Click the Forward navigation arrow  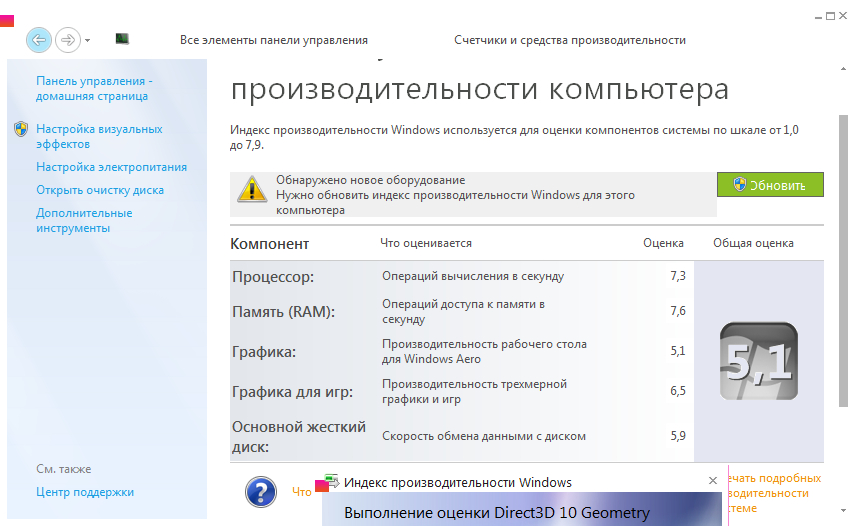[67, 40]
